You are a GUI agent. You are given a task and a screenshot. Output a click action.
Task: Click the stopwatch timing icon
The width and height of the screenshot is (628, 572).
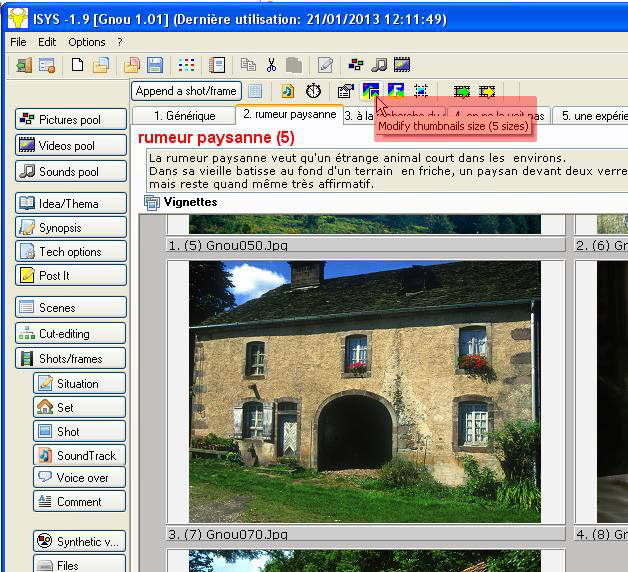pos(313,91)
